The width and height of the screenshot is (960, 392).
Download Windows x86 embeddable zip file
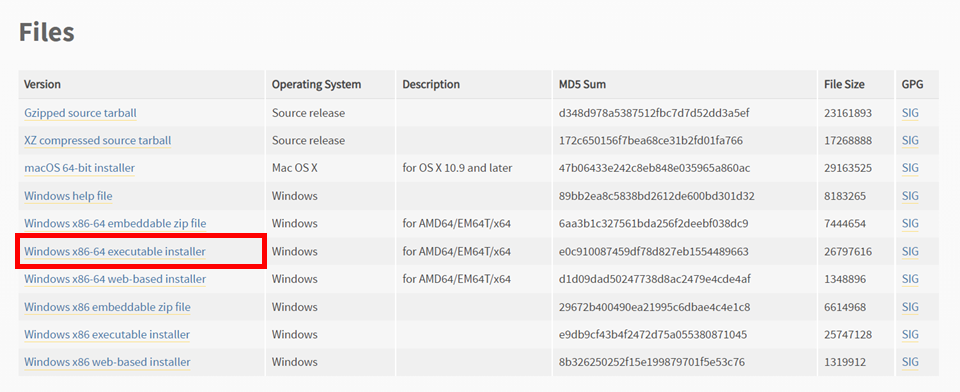click(107, 307)
